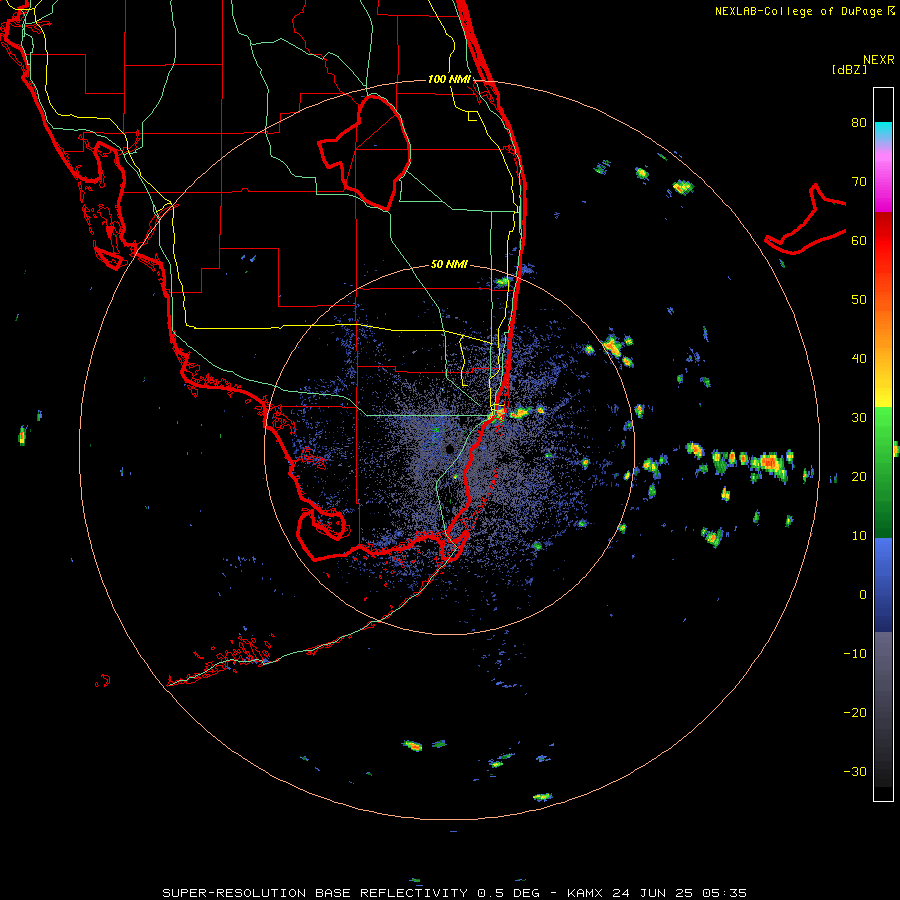The image size is (900, 900).
Task: Click the 0.5 DEG elevation text in the footer
Action: click(509, 893)
